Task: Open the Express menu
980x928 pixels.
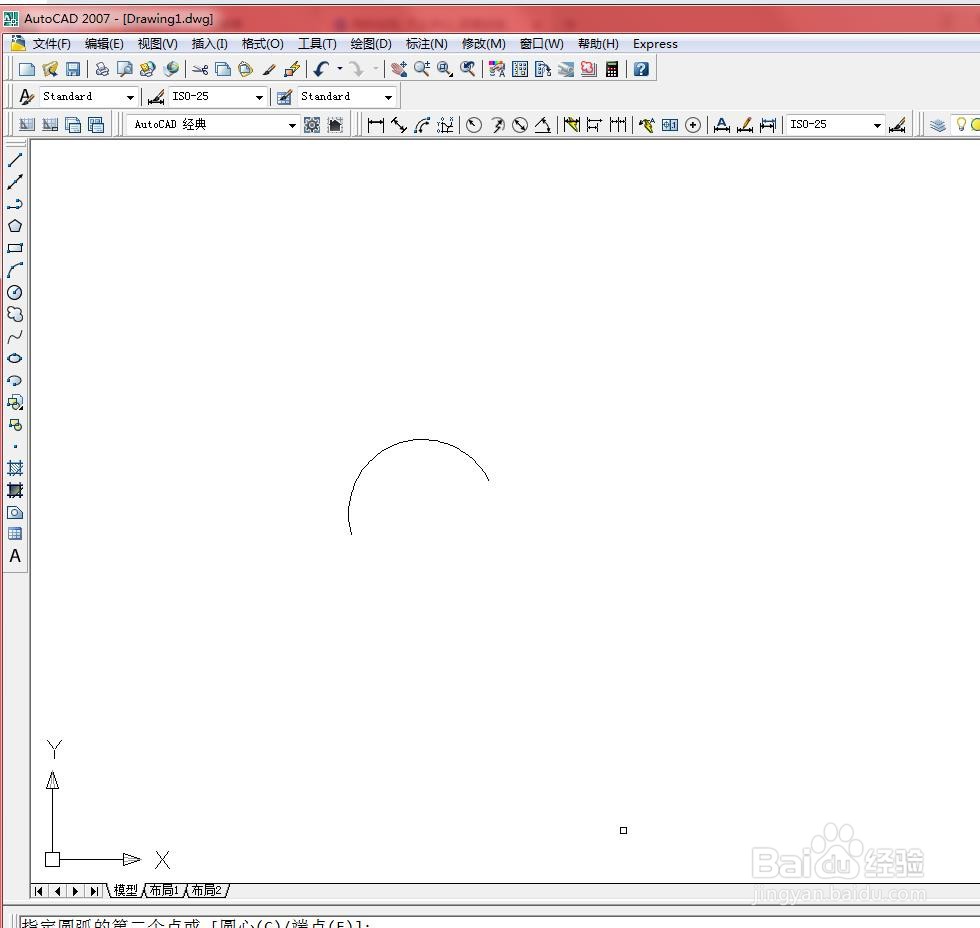Action: click(655, 44)
